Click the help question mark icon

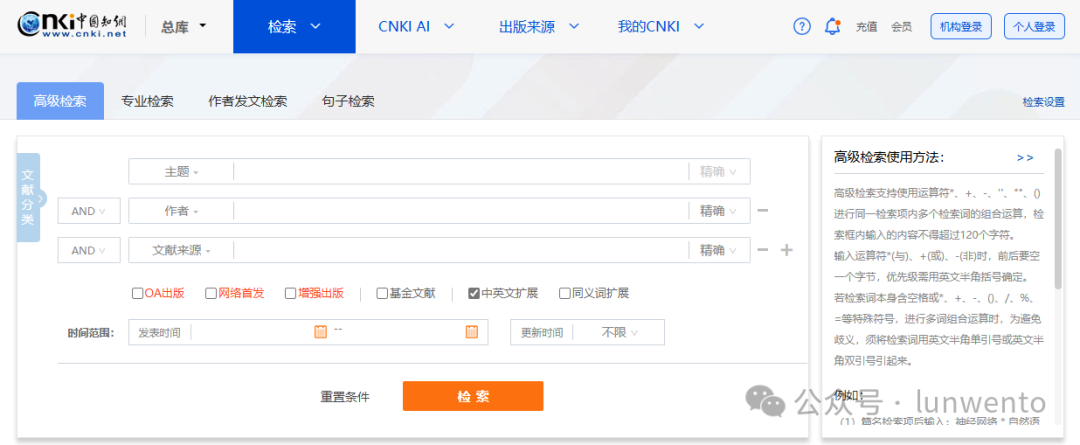(802, 27)
